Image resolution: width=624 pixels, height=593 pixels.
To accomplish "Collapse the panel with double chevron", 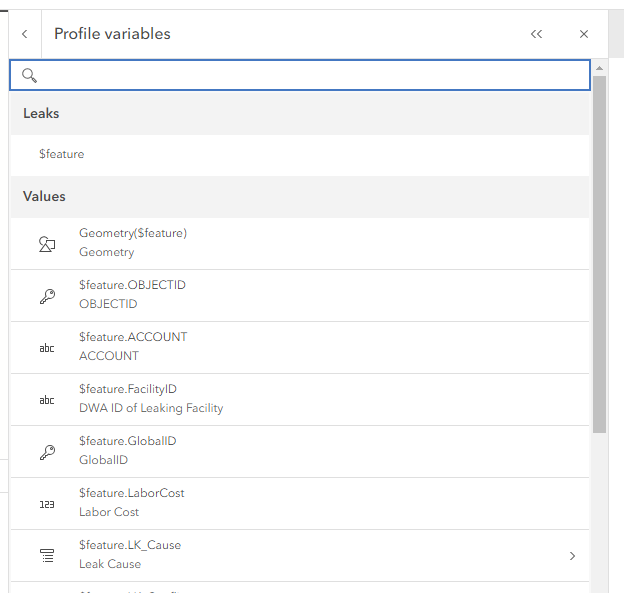I will click(x=537, y=34).
